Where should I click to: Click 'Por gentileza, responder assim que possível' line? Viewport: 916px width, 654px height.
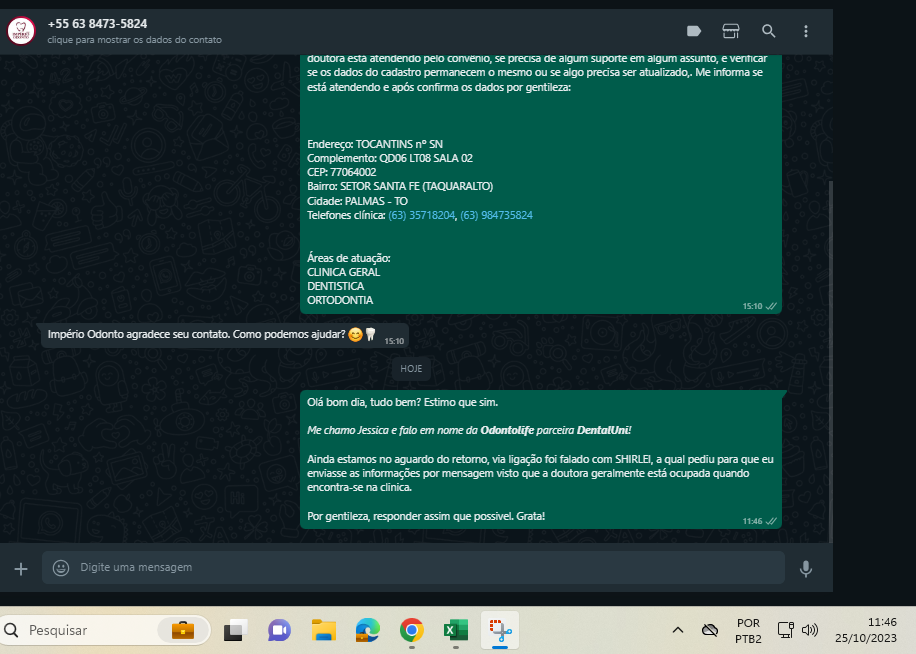[x=426, y=517]
